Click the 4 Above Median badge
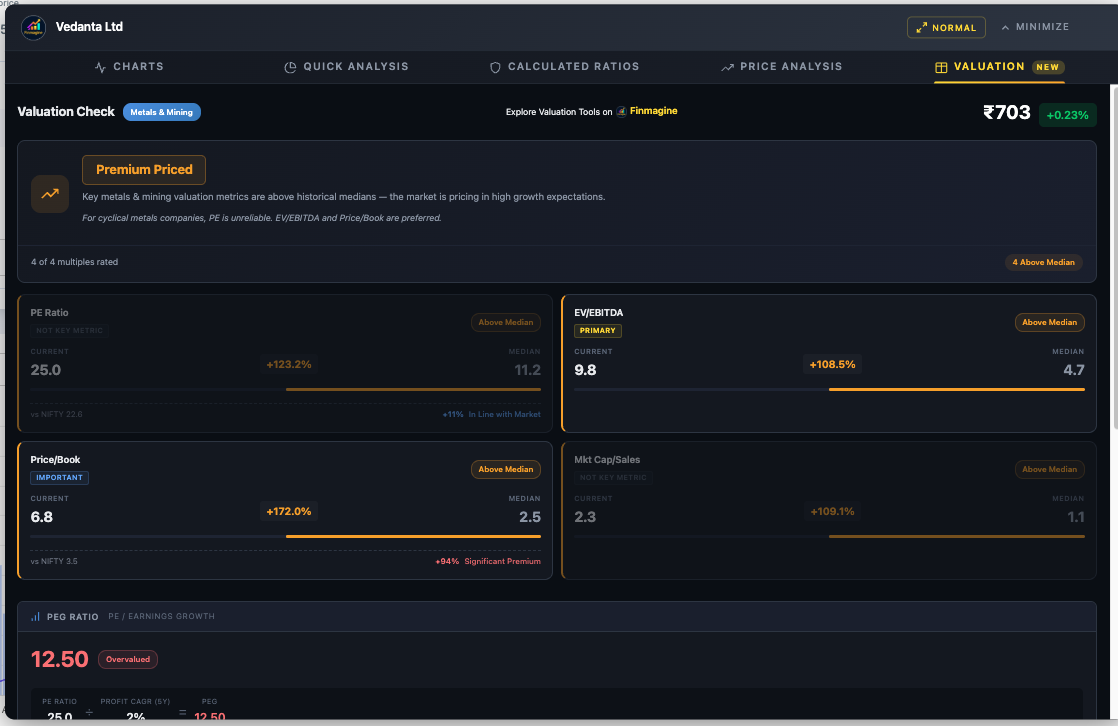 (1043, 263)
